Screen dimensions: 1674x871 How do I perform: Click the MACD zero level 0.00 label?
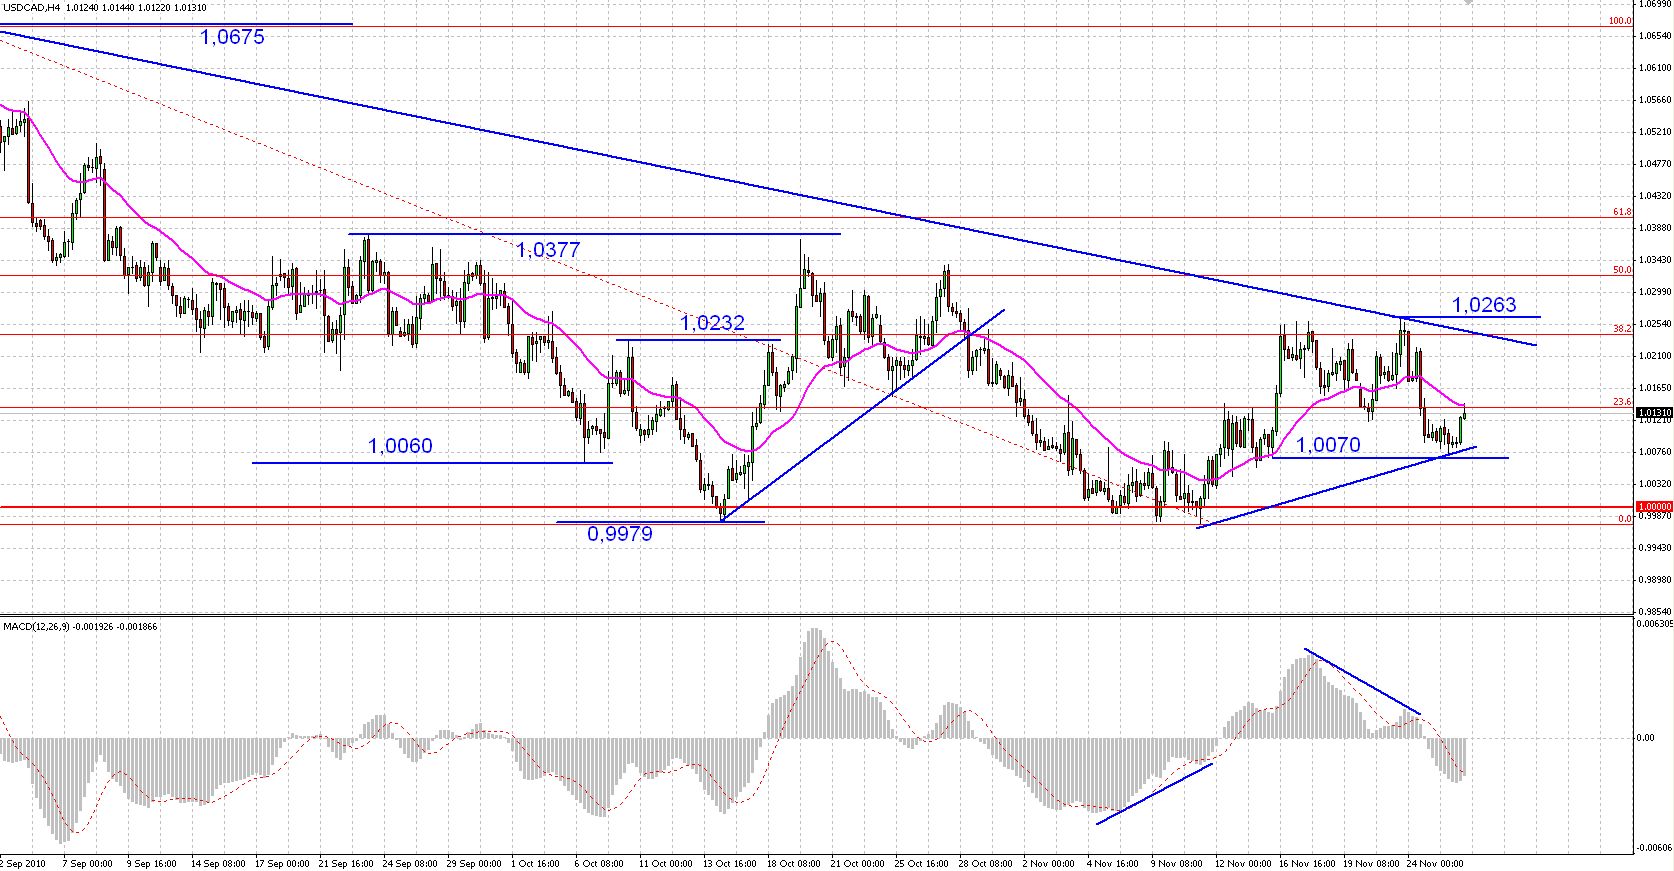pos(1646,738)
